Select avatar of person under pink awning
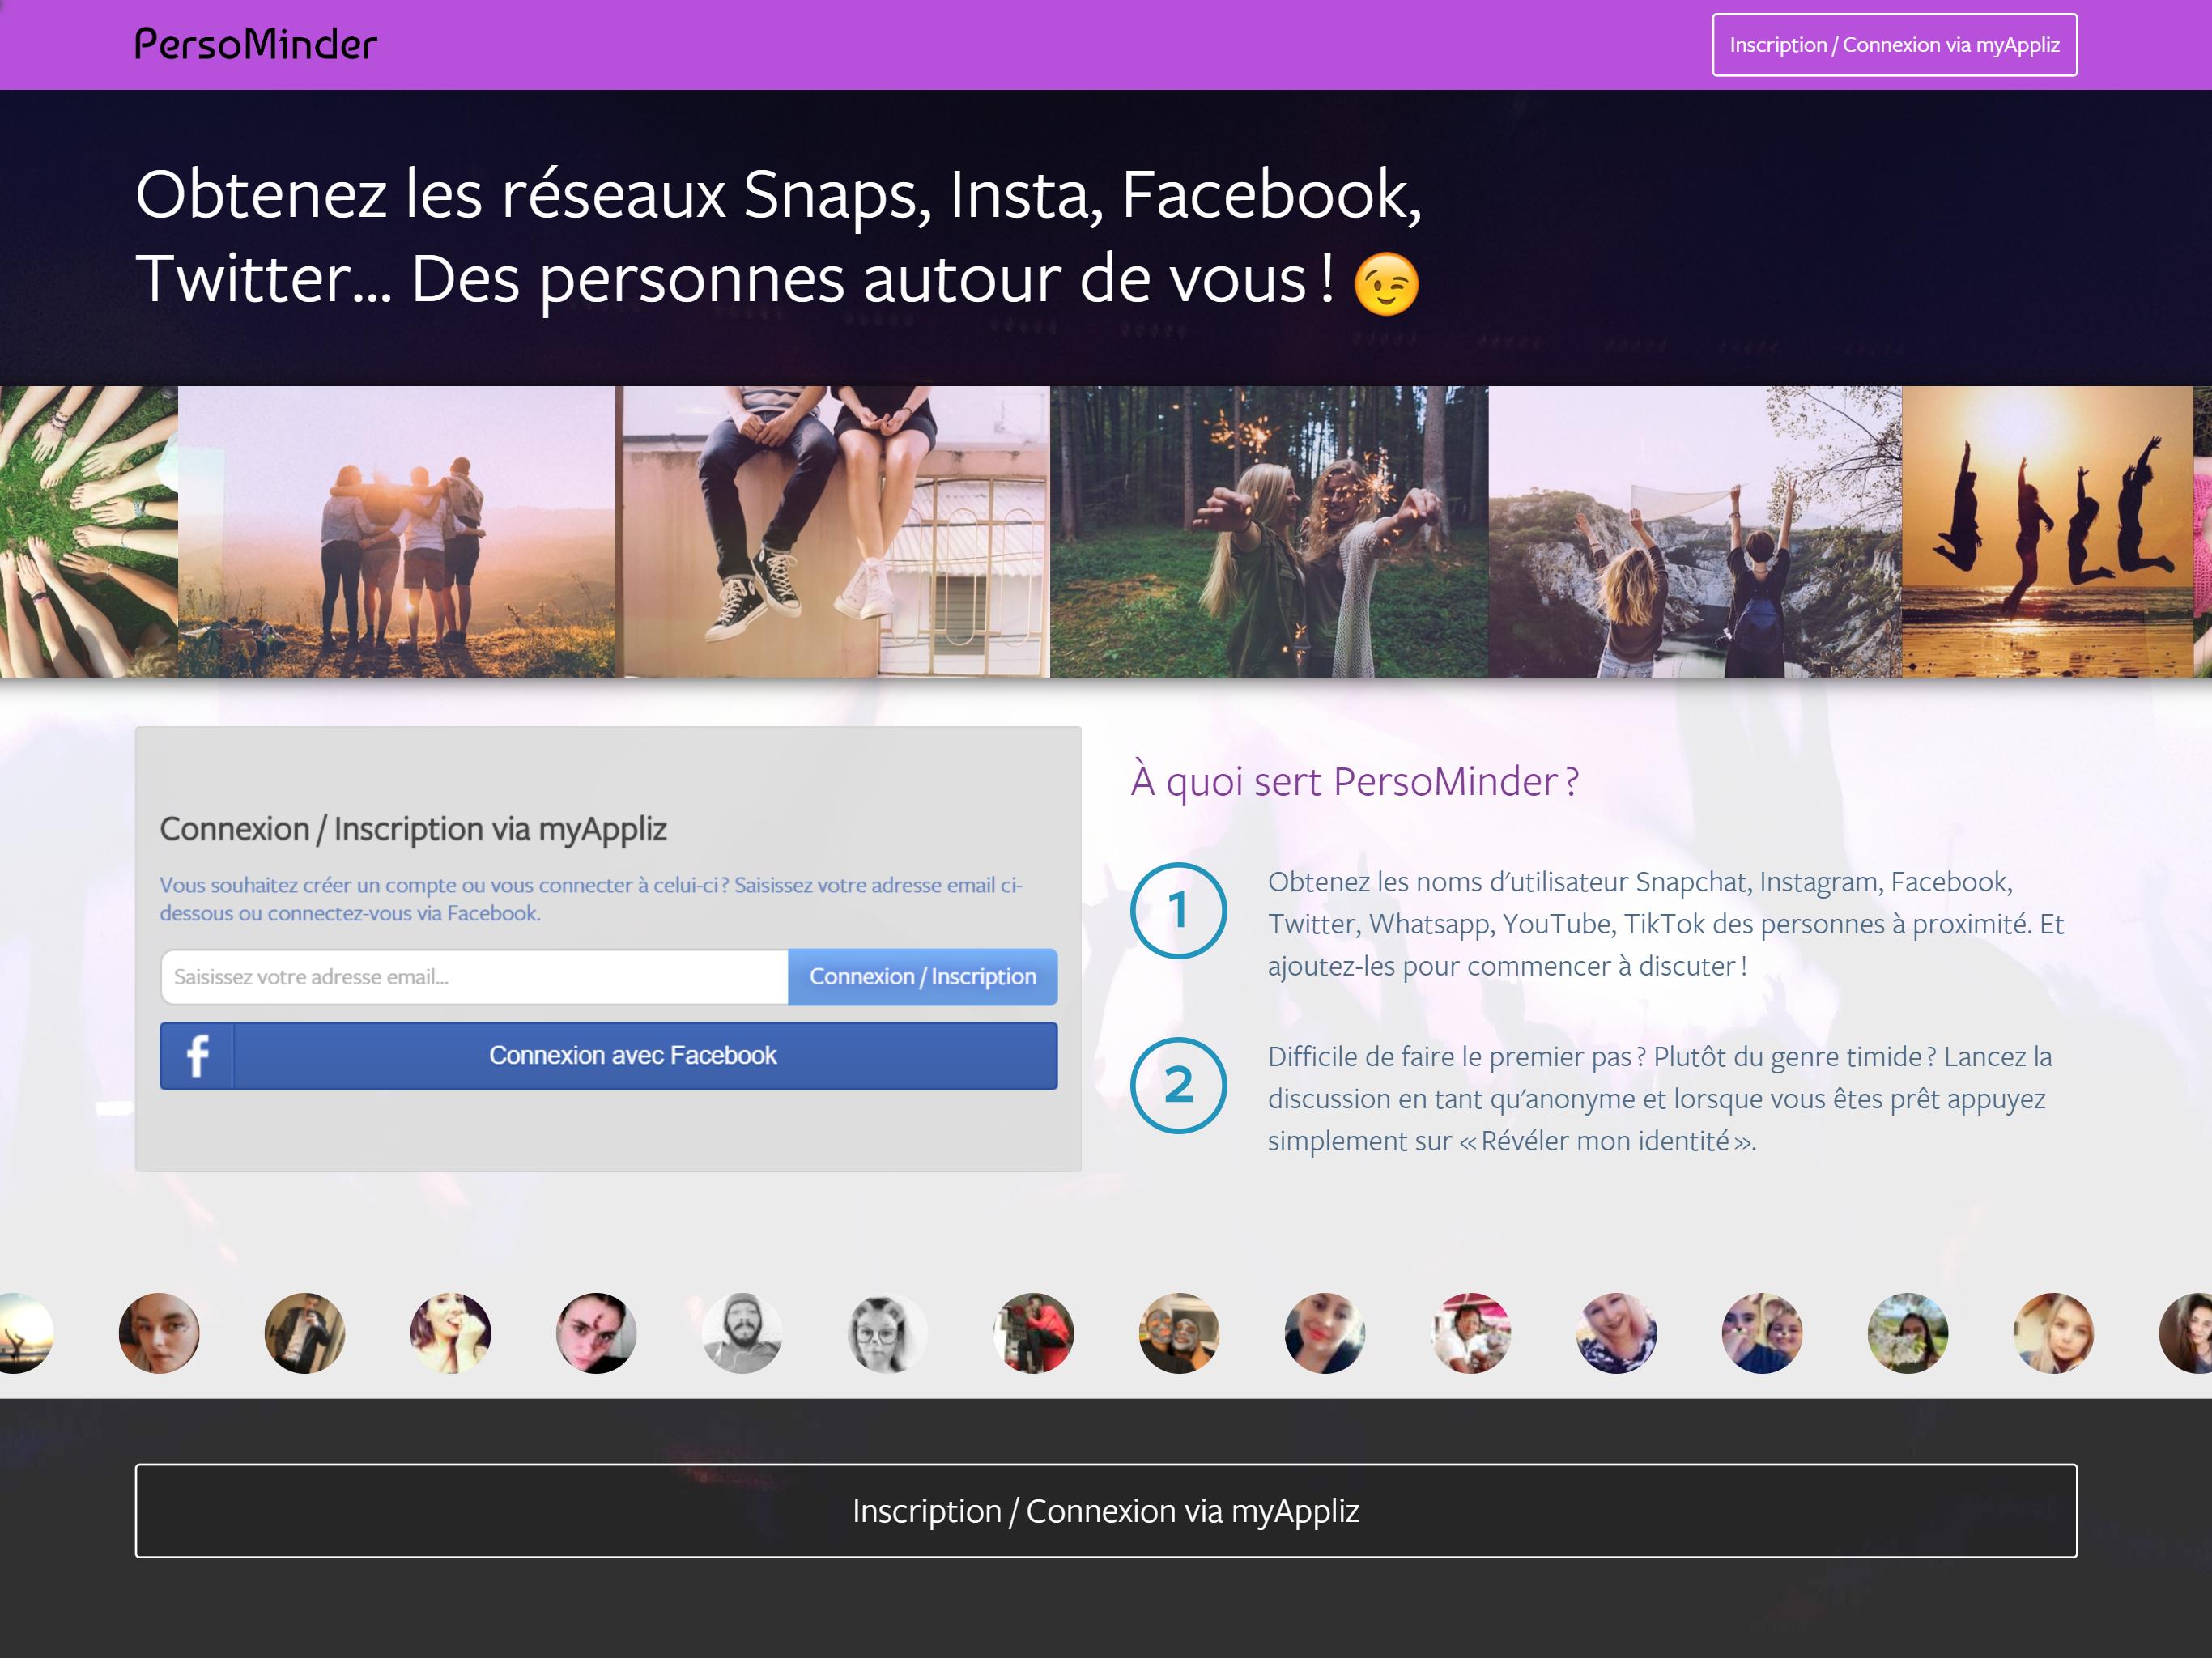2212x1658 pixels. 1470,1333
